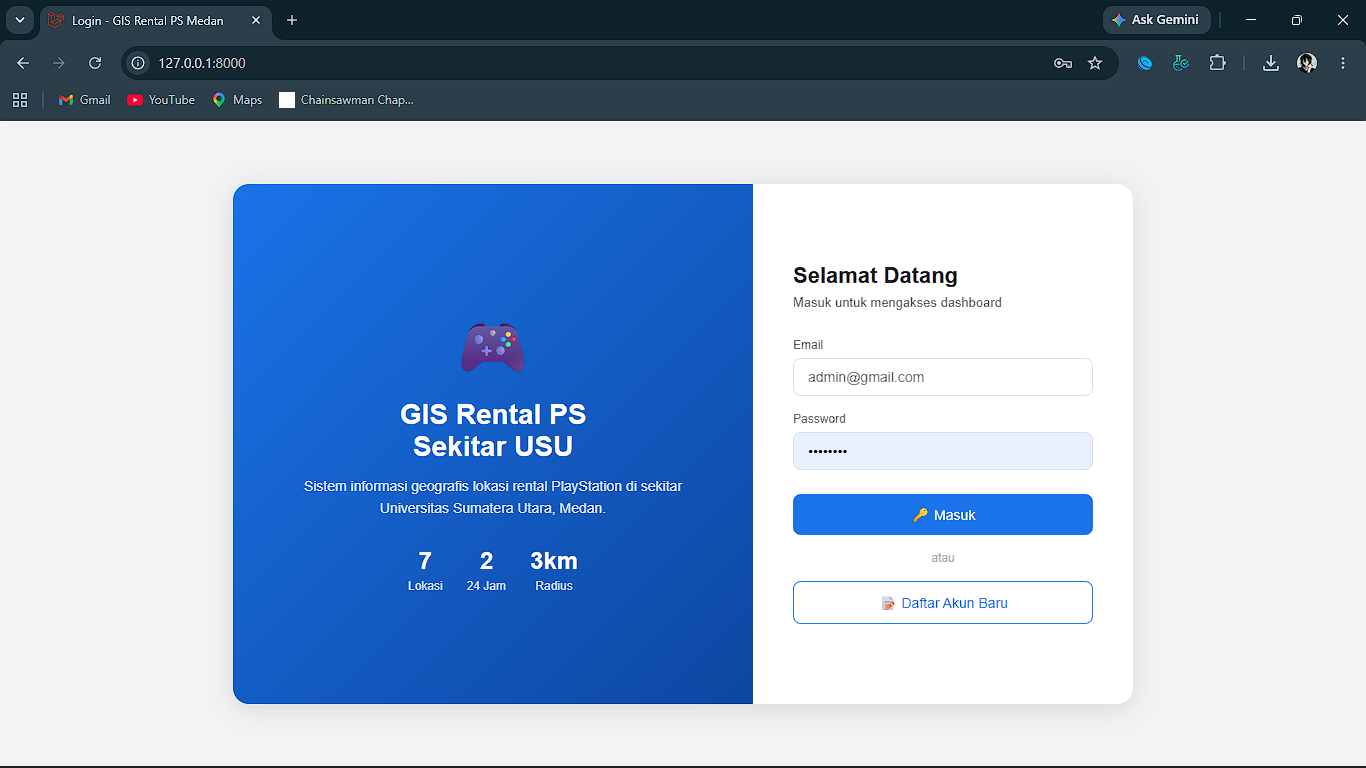Click the Email field label
This screenshot has width=1366, height=768.
click(808, 345)
